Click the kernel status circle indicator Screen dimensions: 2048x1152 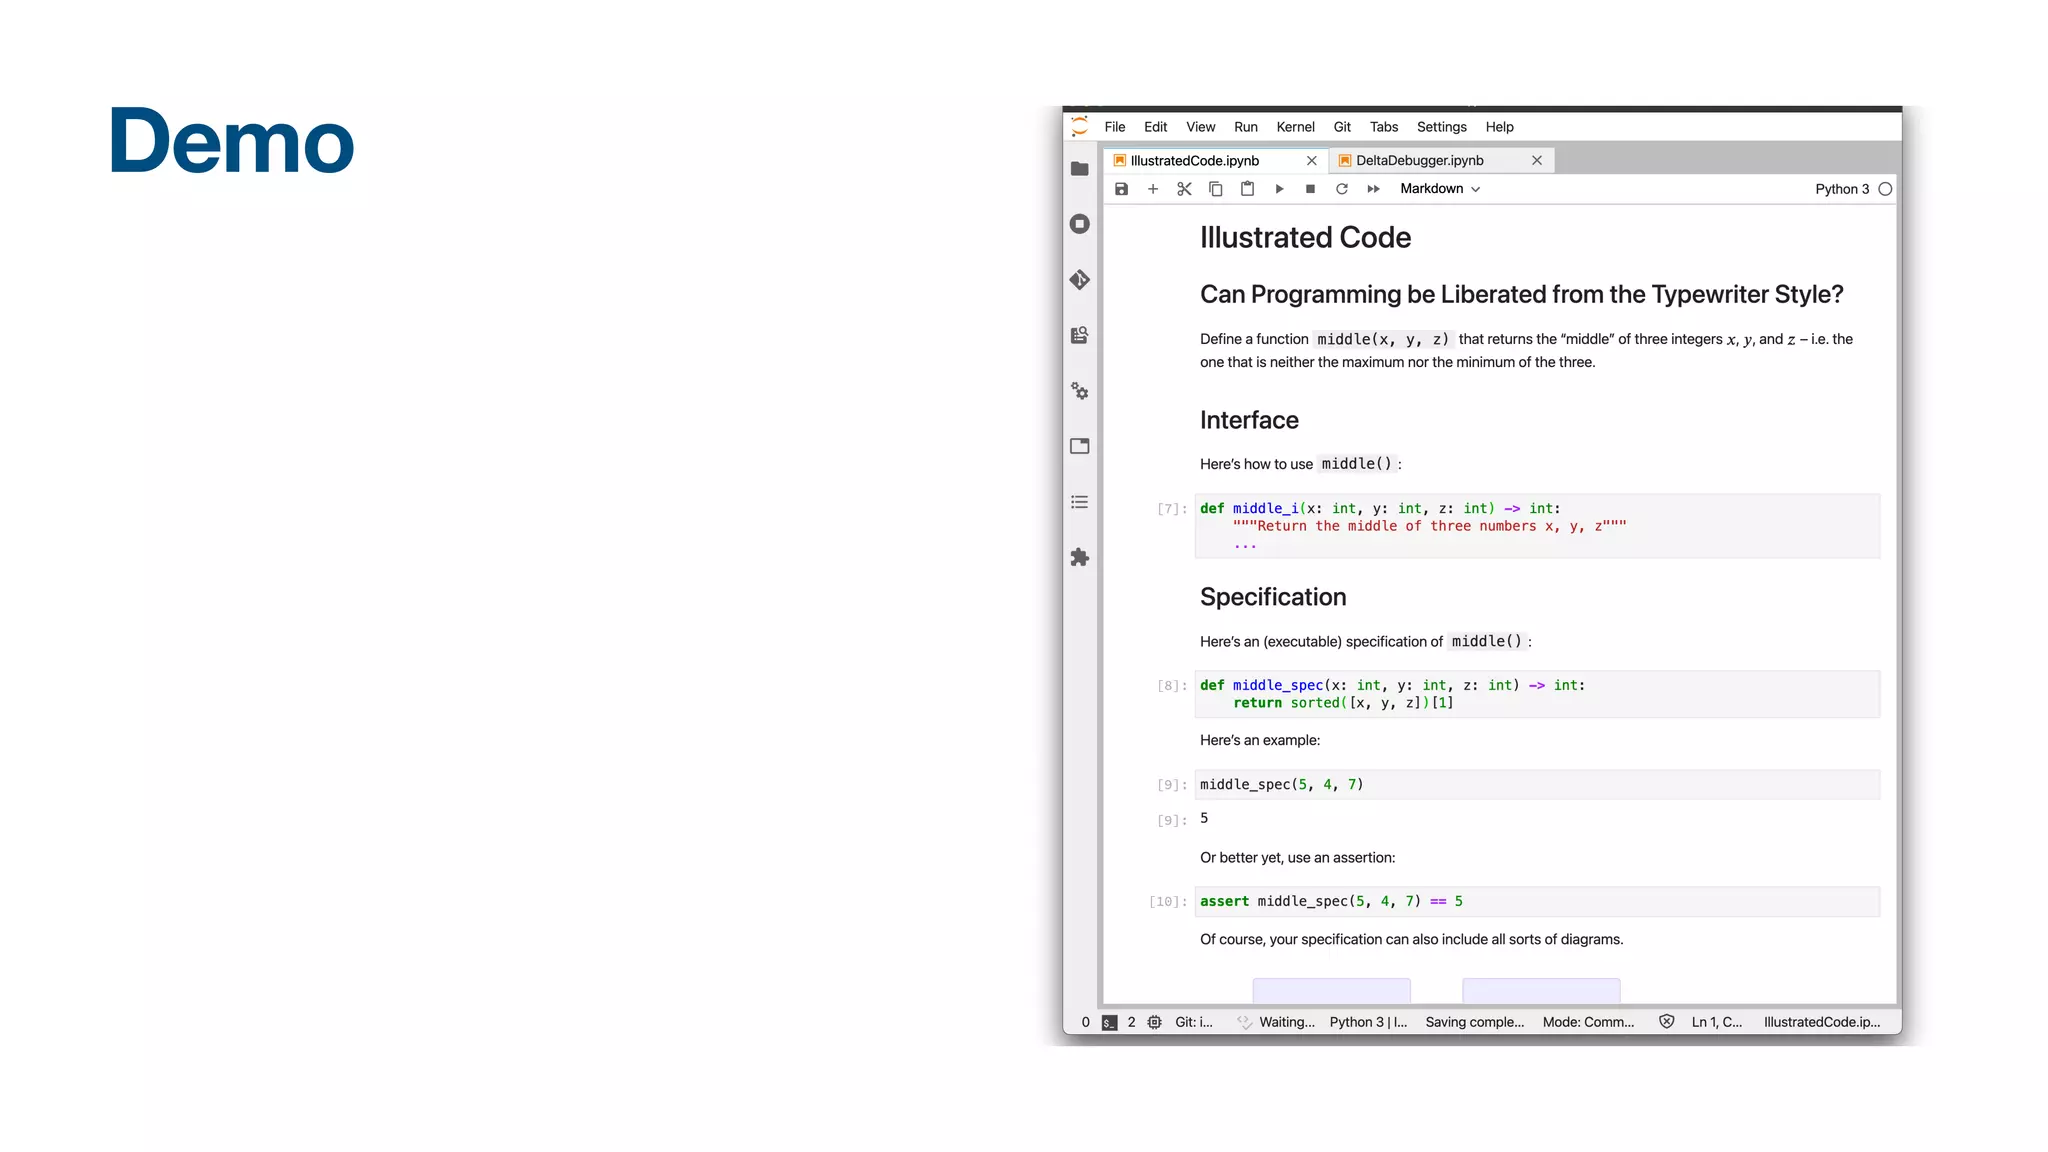pyautogui.click(x=1885, y=189)
